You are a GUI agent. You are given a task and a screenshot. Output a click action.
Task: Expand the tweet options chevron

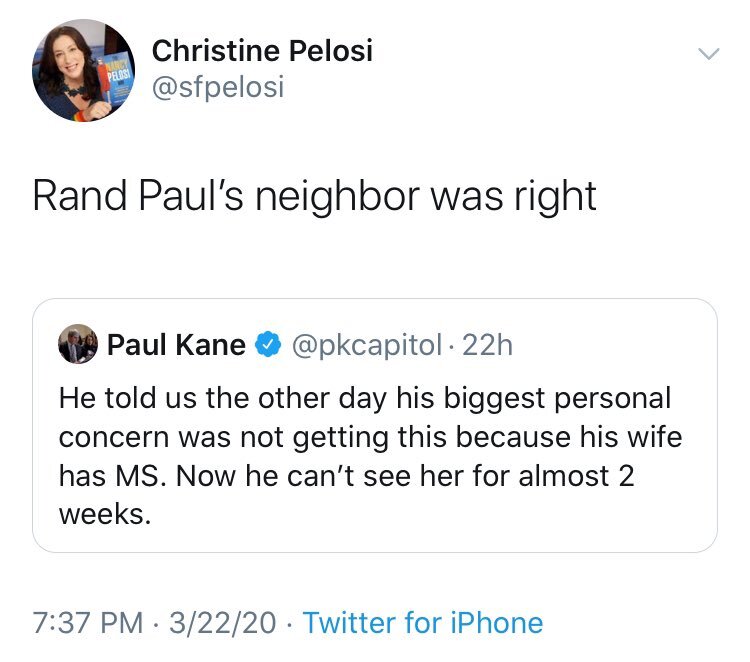707,54
